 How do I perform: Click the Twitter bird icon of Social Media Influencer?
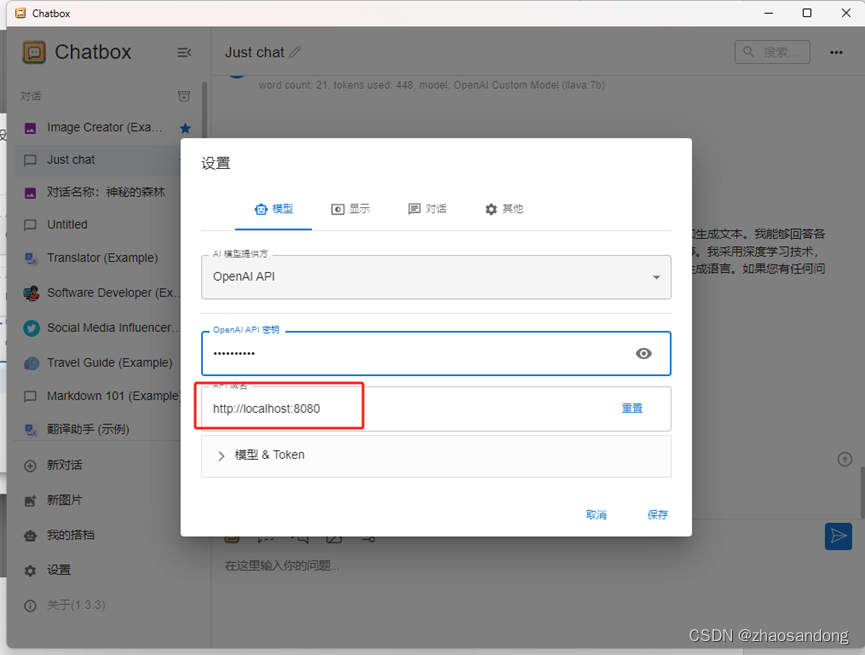click(31, 328)
